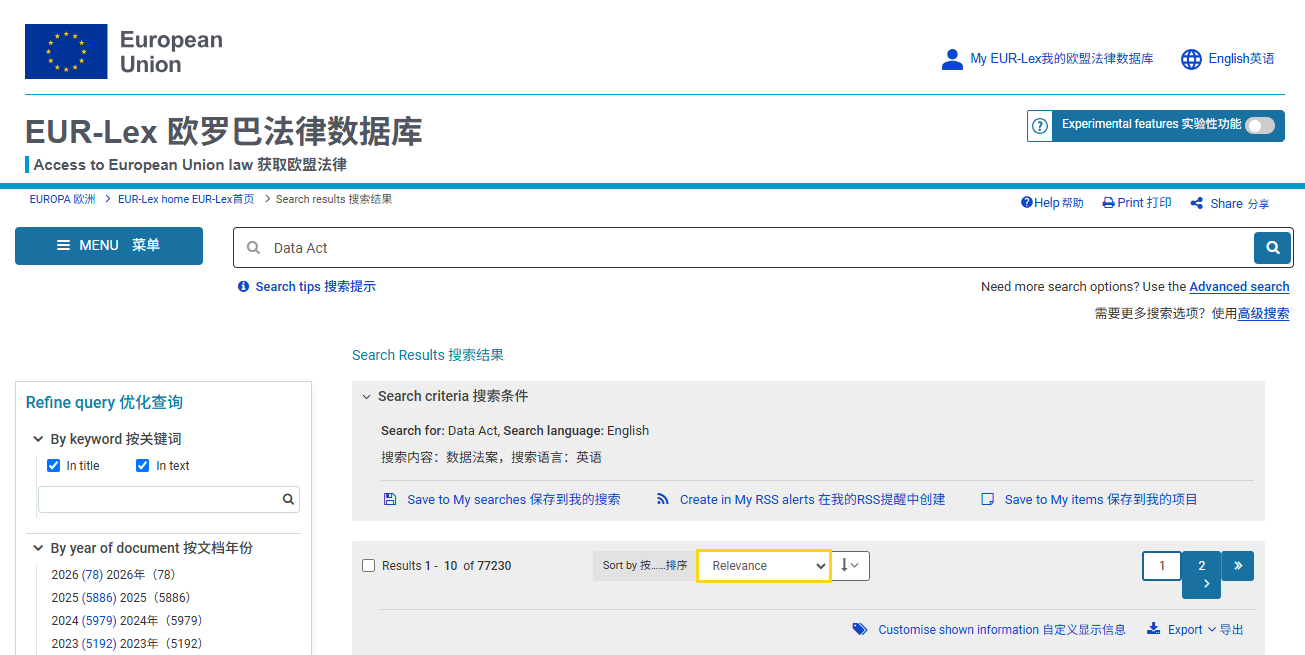Select all results with the Results checkbox
Image resolution: width=1305 pixels, height=655 pixels.
(x=368, y=565)
